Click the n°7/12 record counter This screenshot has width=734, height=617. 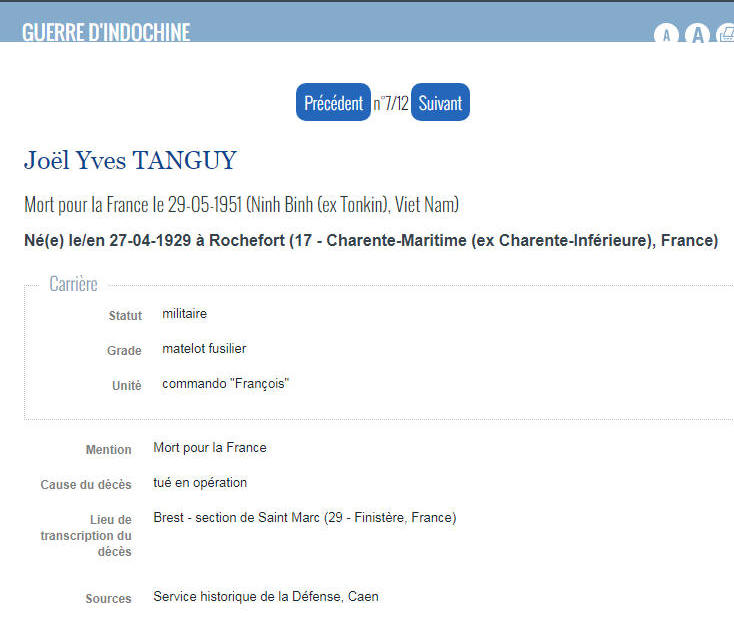[x=391, y=104]
